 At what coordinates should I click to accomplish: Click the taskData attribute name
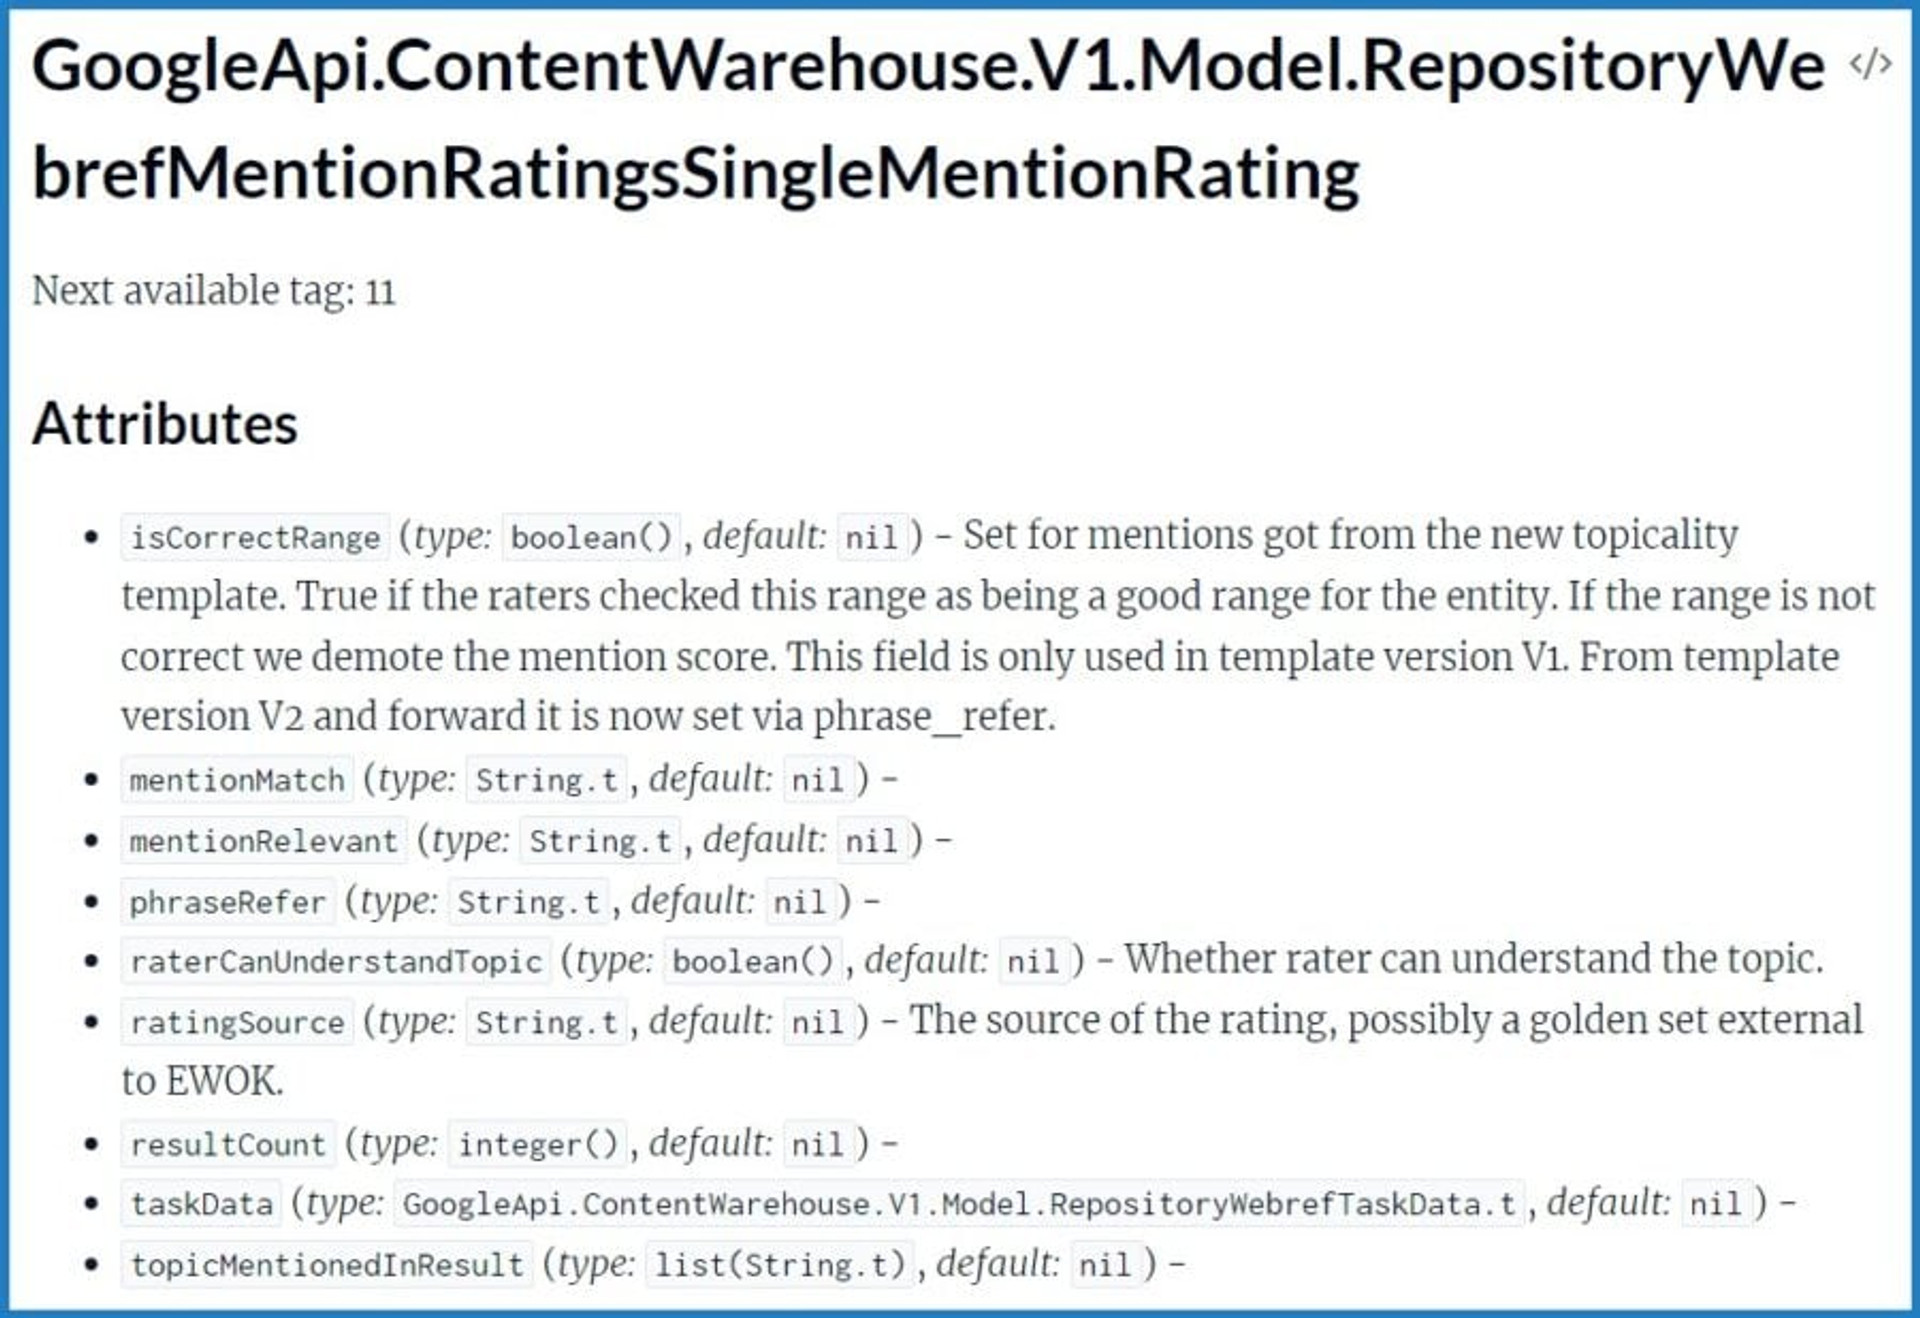click(x=201, y=1204)
